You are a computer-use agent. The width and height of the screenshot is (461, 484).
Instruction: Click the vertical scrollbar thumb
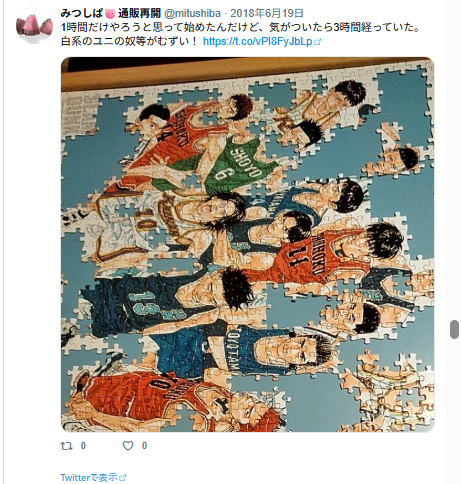454,329
